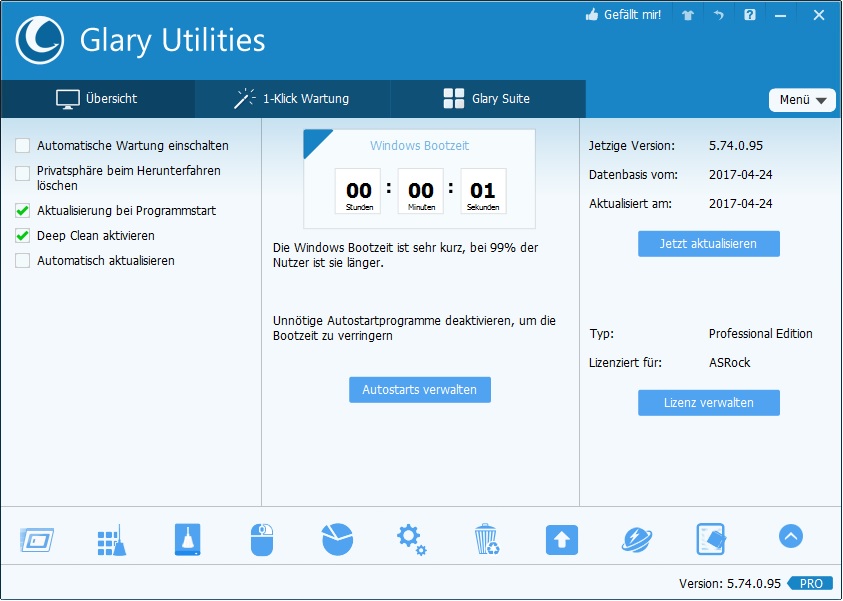The width and height of the screenshot is (843, 601).
Task: Minimize the Glary Utilities window
Action: click(x=780, y=16)
